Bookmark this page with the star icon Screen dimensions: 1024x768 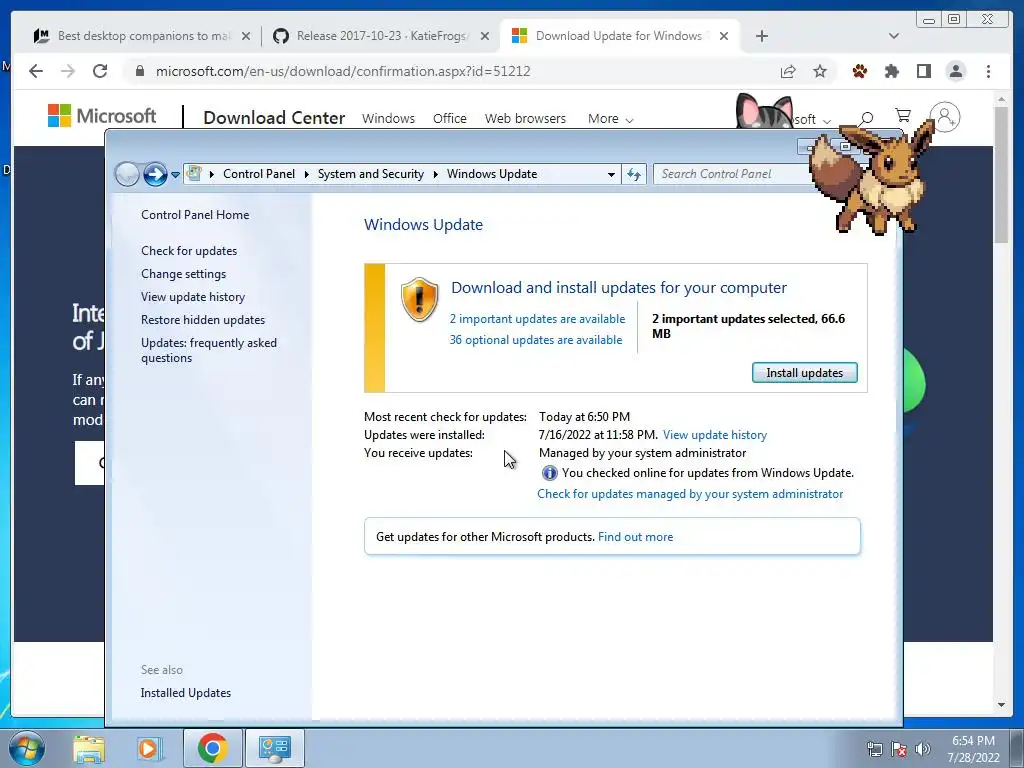point(820,71)
